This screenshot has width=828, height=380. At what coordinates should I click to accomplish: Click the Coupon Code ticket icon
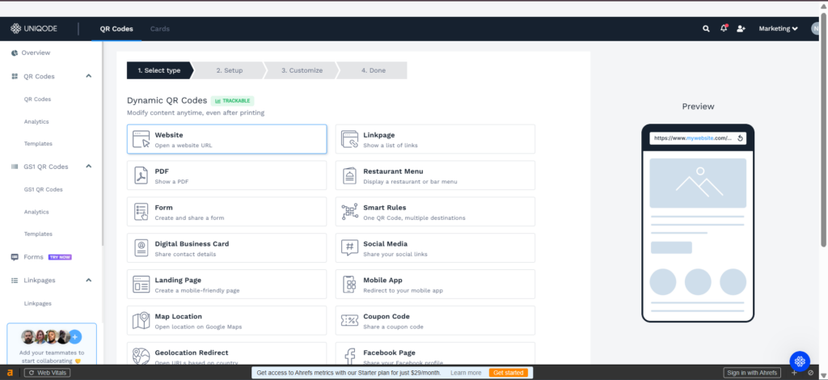click(x=350, y=321)
